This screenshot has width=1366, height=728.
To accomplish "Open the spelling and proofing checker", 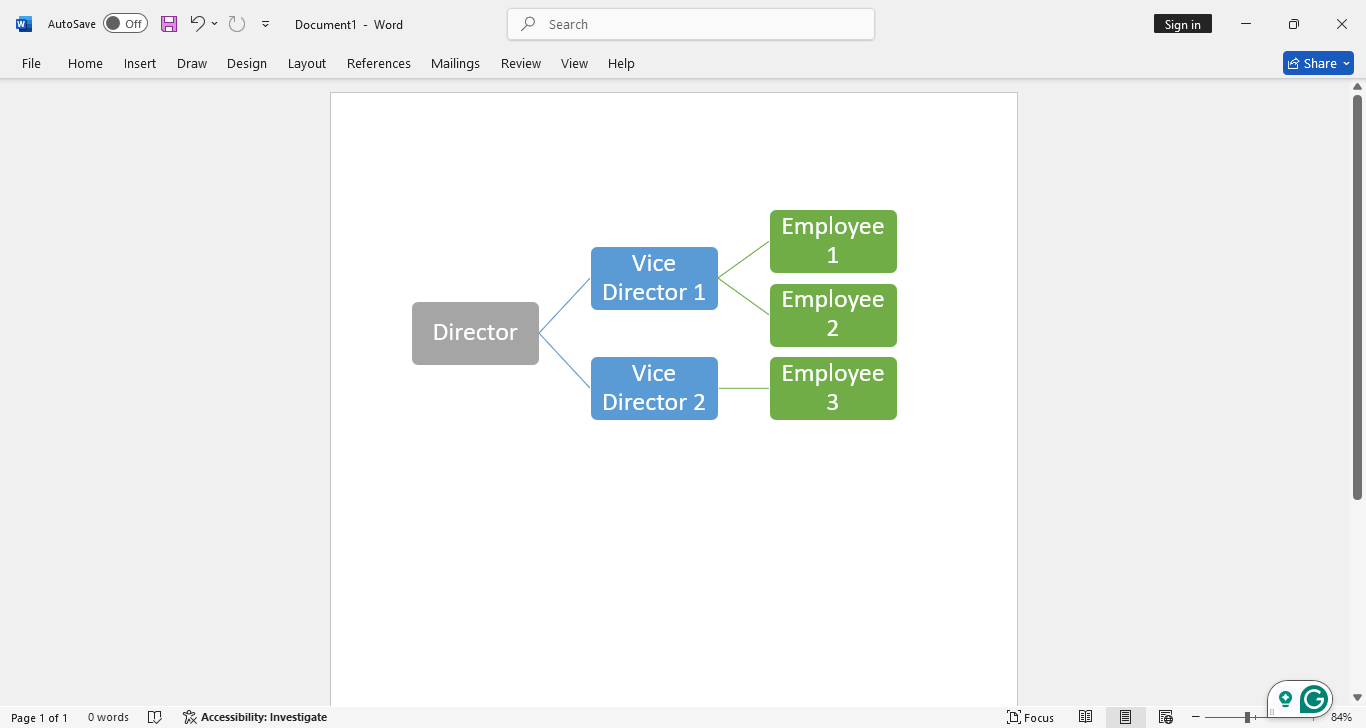I will coord(155,717).
